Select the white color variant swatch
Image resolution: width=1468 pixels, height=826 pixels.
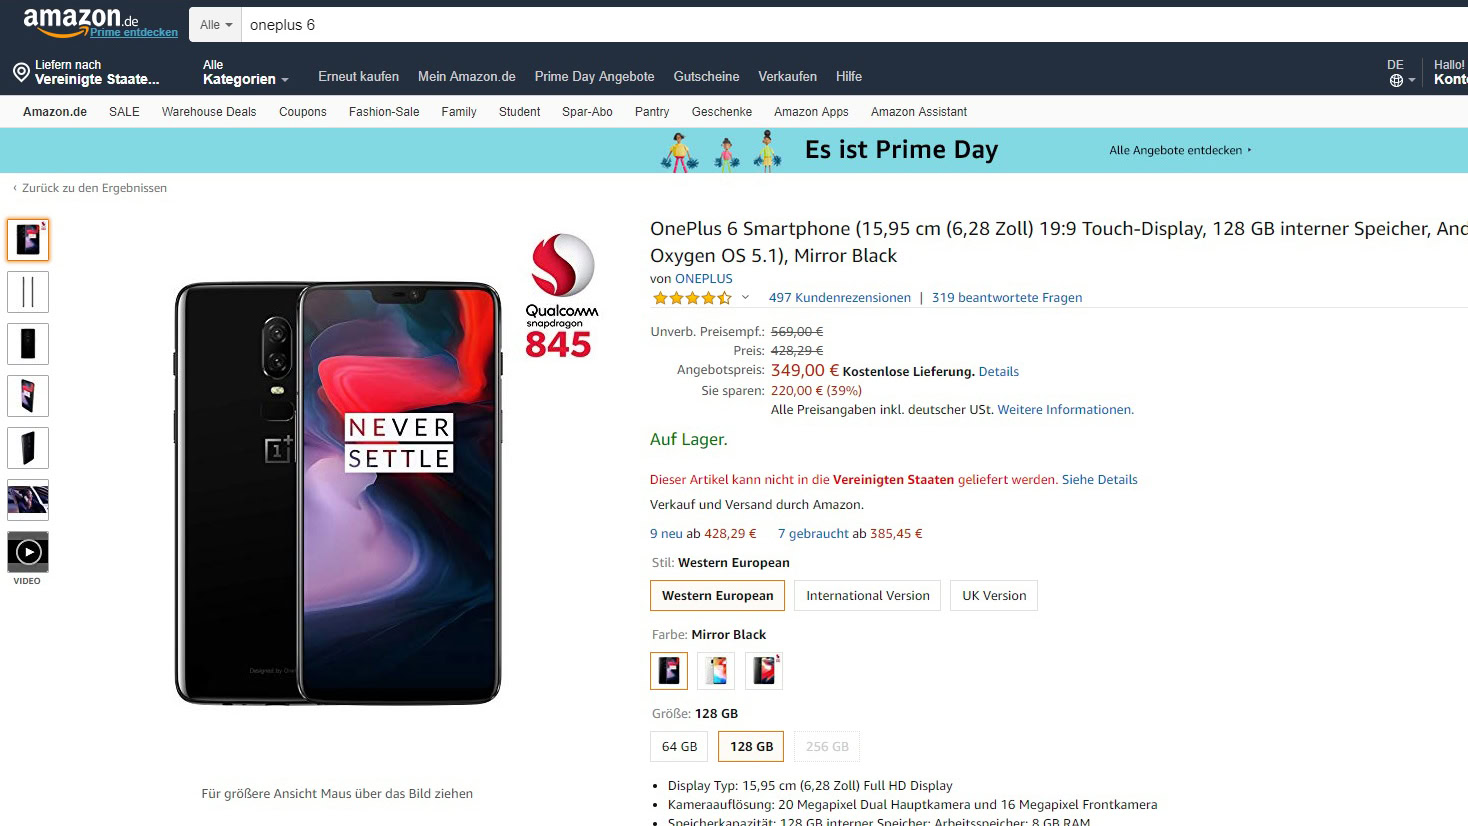point(716,670)
